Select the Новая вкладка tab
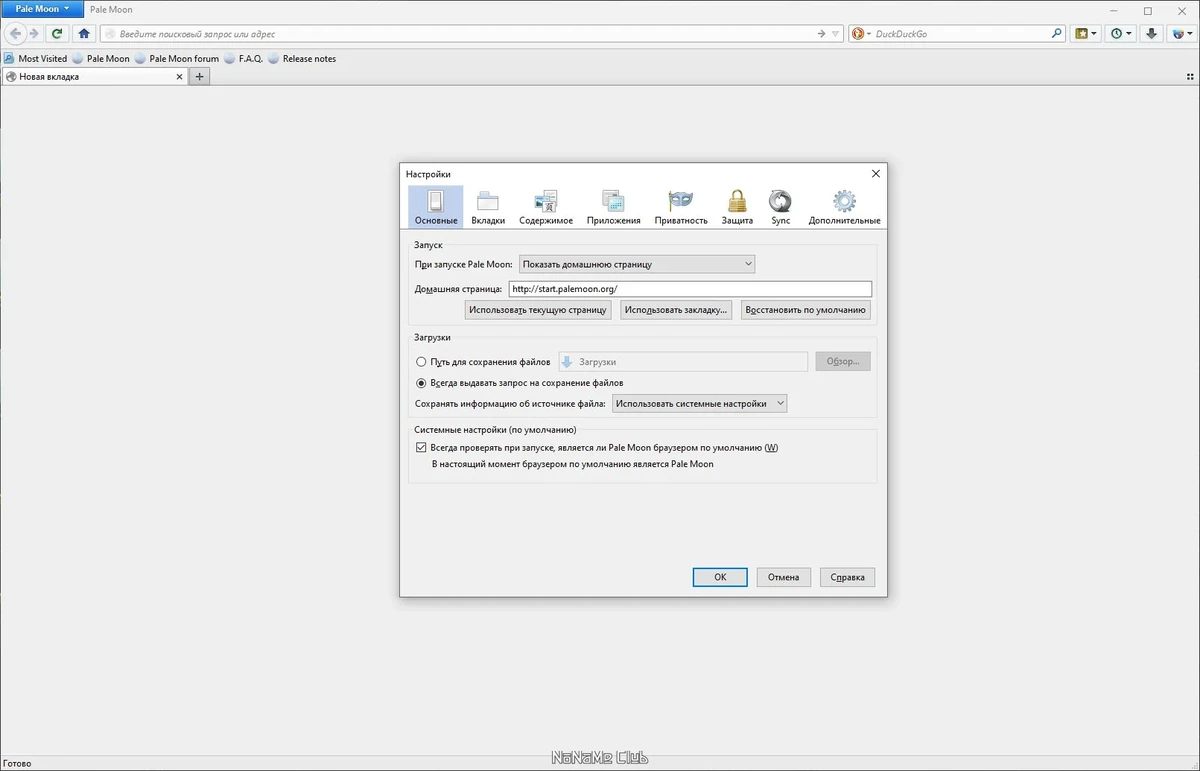The height and width of the screenshot is (771, 1200). [95, 77]
